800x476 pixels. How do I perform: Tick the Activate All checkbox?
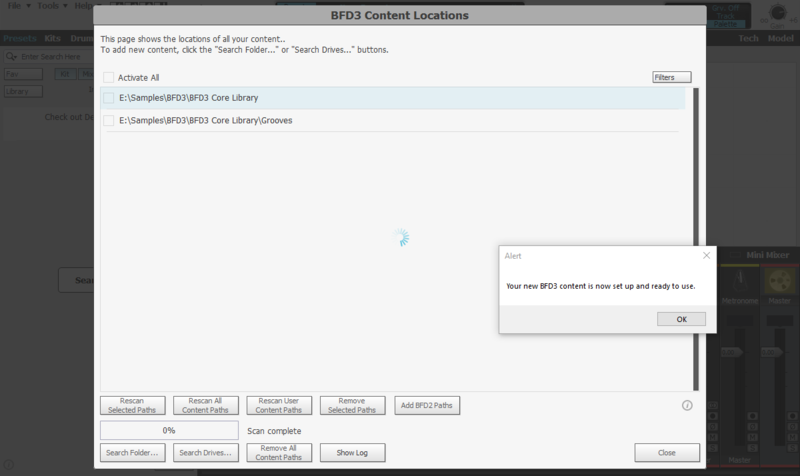click(108, 78)
